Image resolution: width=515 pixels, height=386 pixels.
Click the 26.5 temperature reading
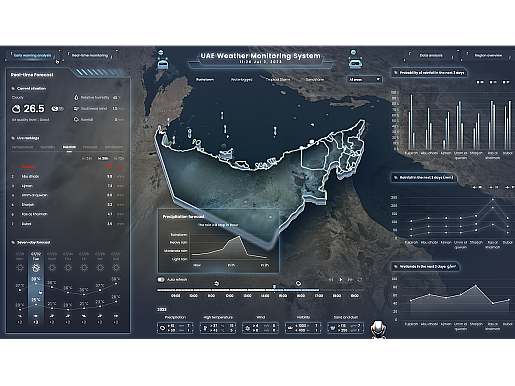[x=34, y=109]
